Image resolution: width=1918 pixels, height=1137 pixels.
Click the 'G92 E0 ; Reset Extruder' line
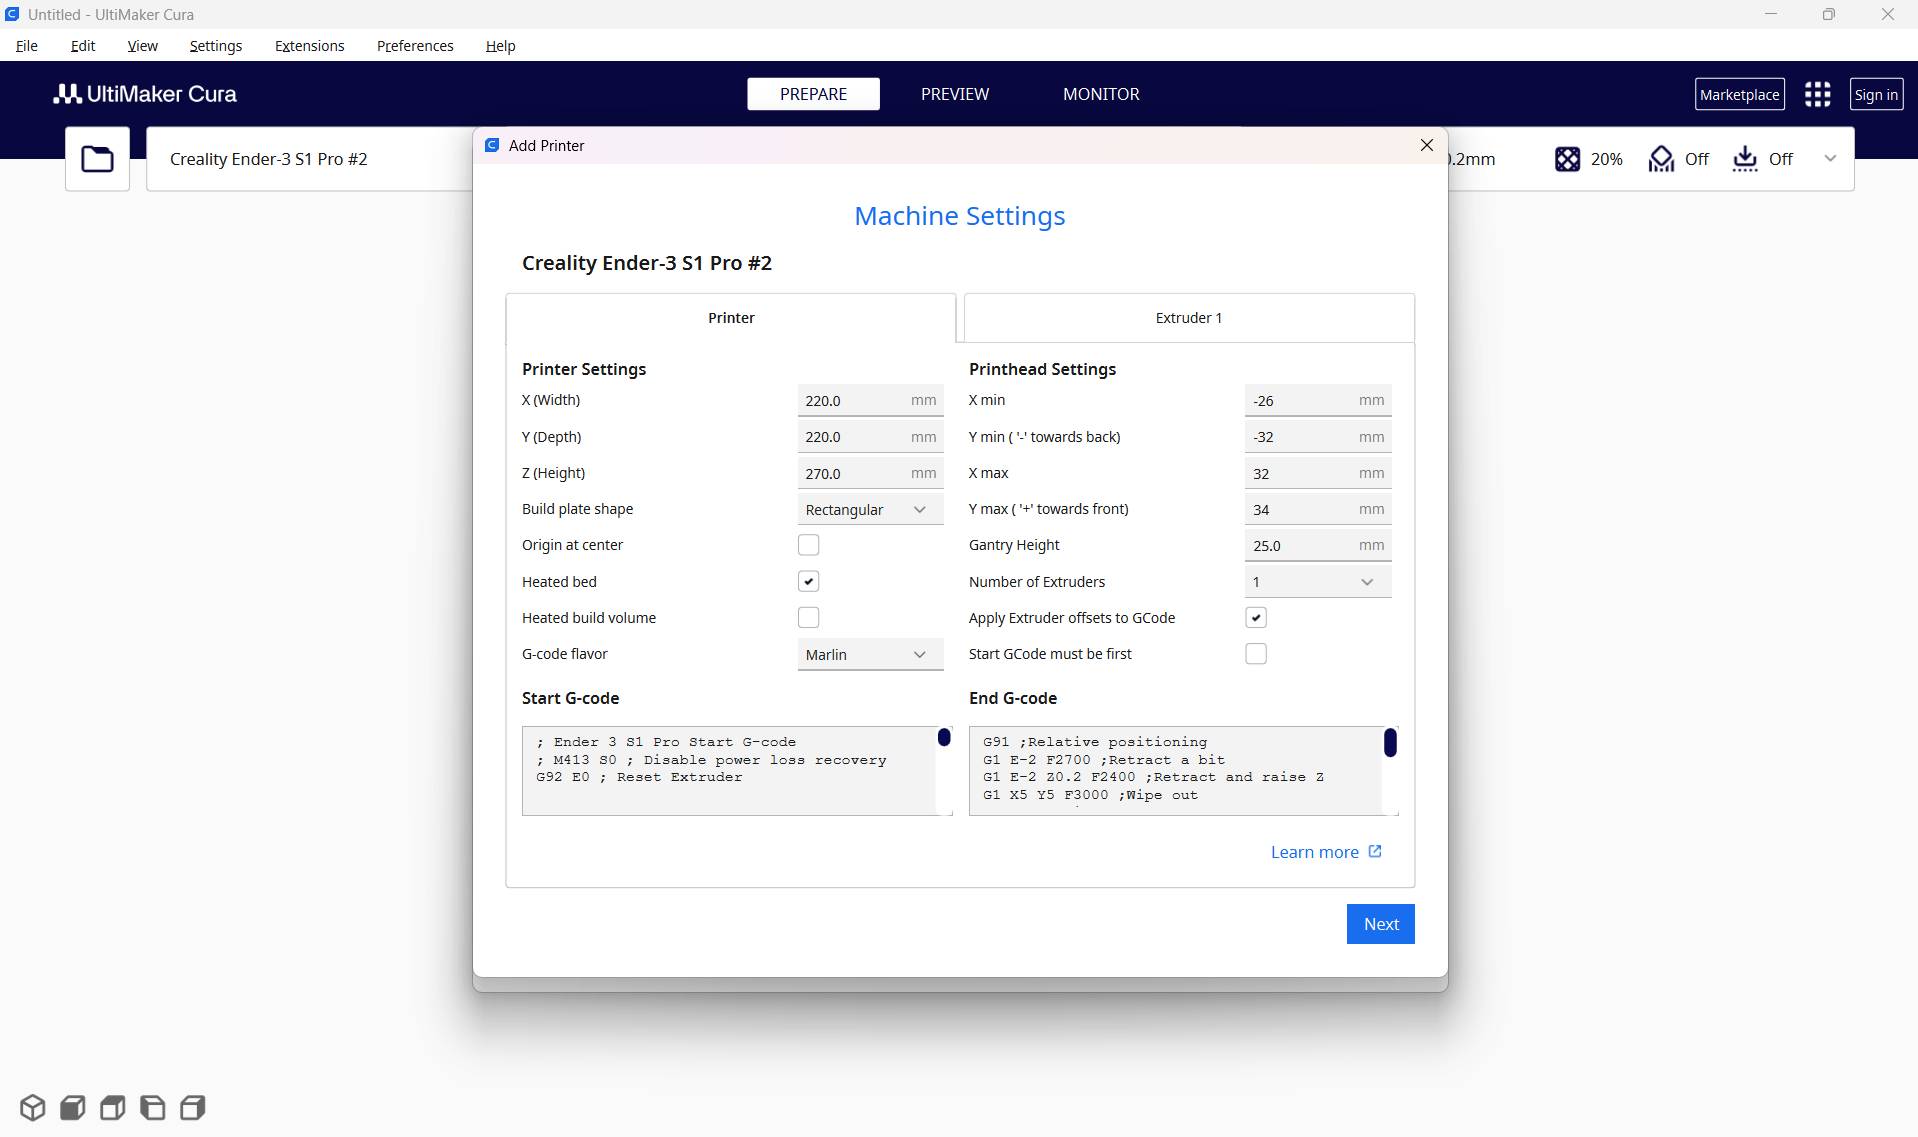639,777
